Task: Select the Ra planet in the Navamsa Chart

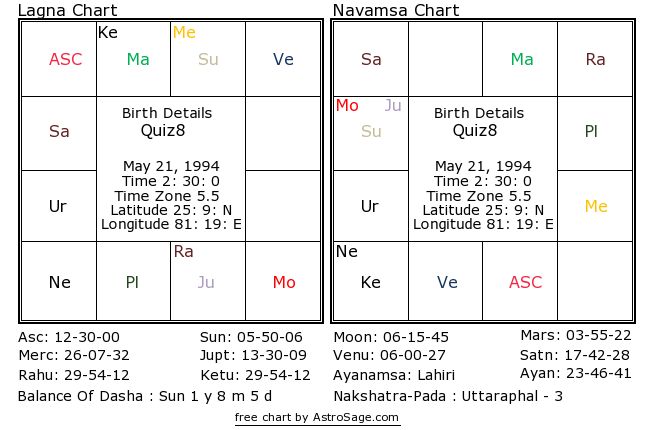Action: [596, 60]
